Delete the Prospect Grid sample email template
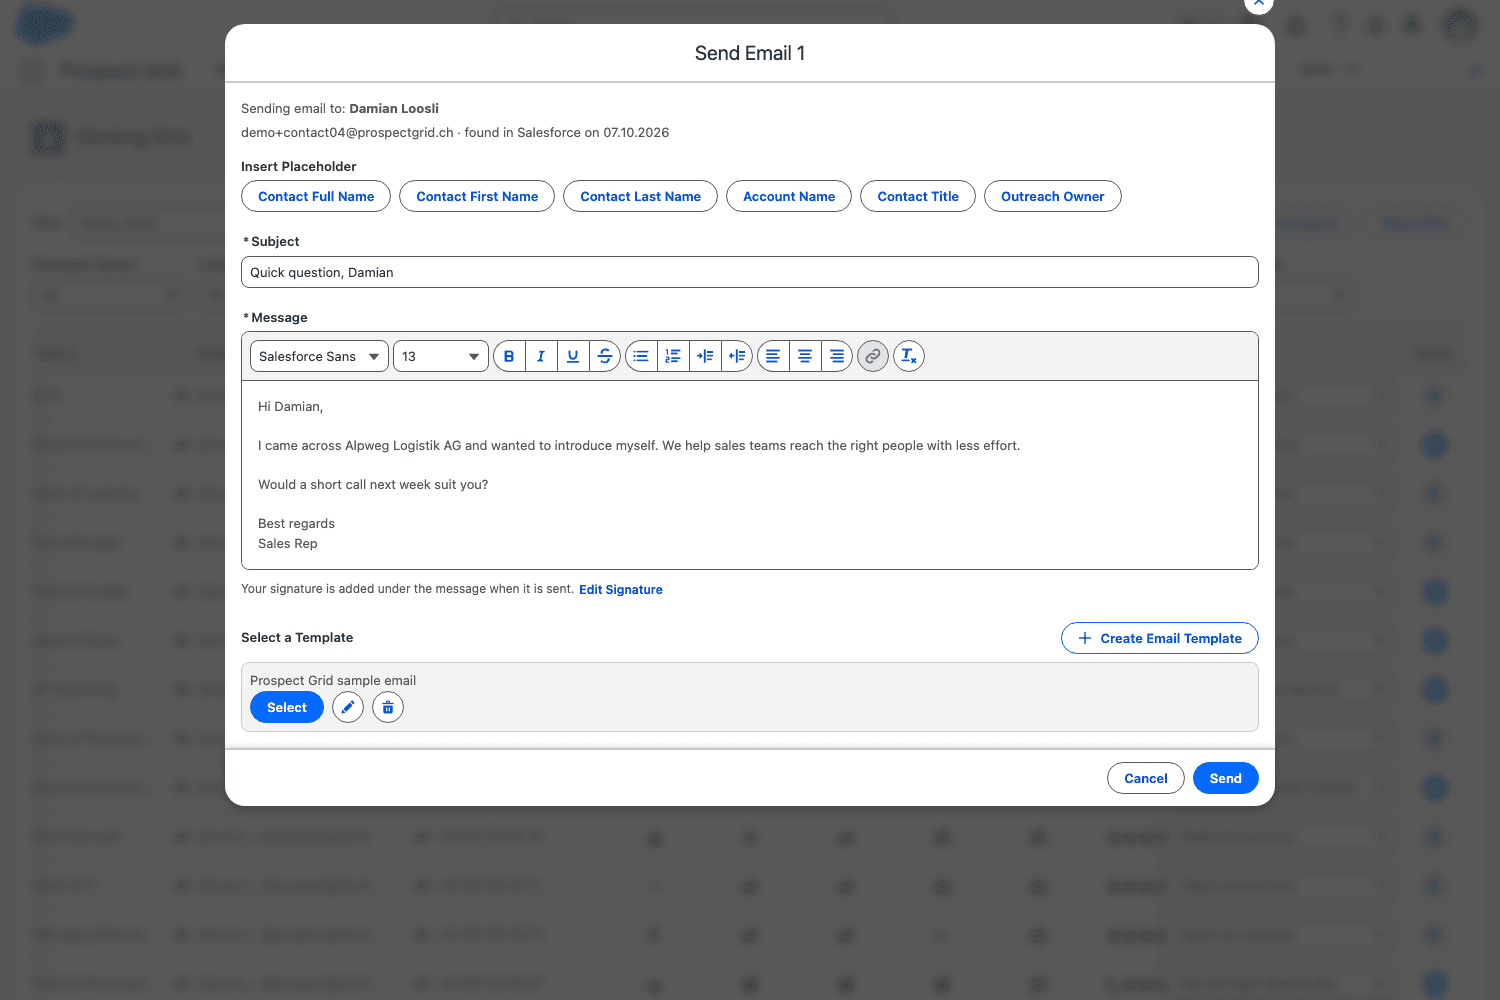This screenshot has width=1500, height=1000. [388, 708]
